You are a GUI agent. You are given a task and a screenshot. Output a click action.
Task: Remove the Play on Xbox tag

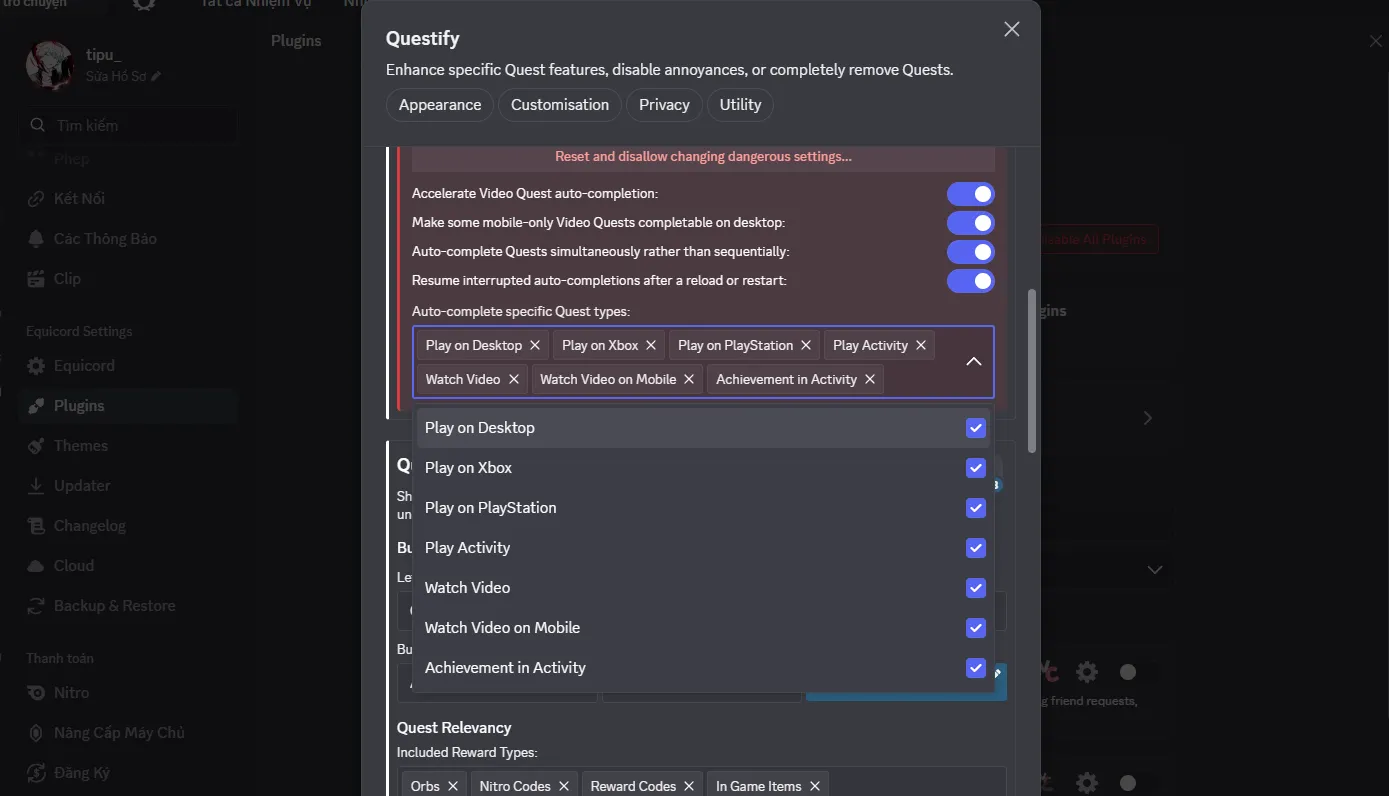(x=651, y=345)
